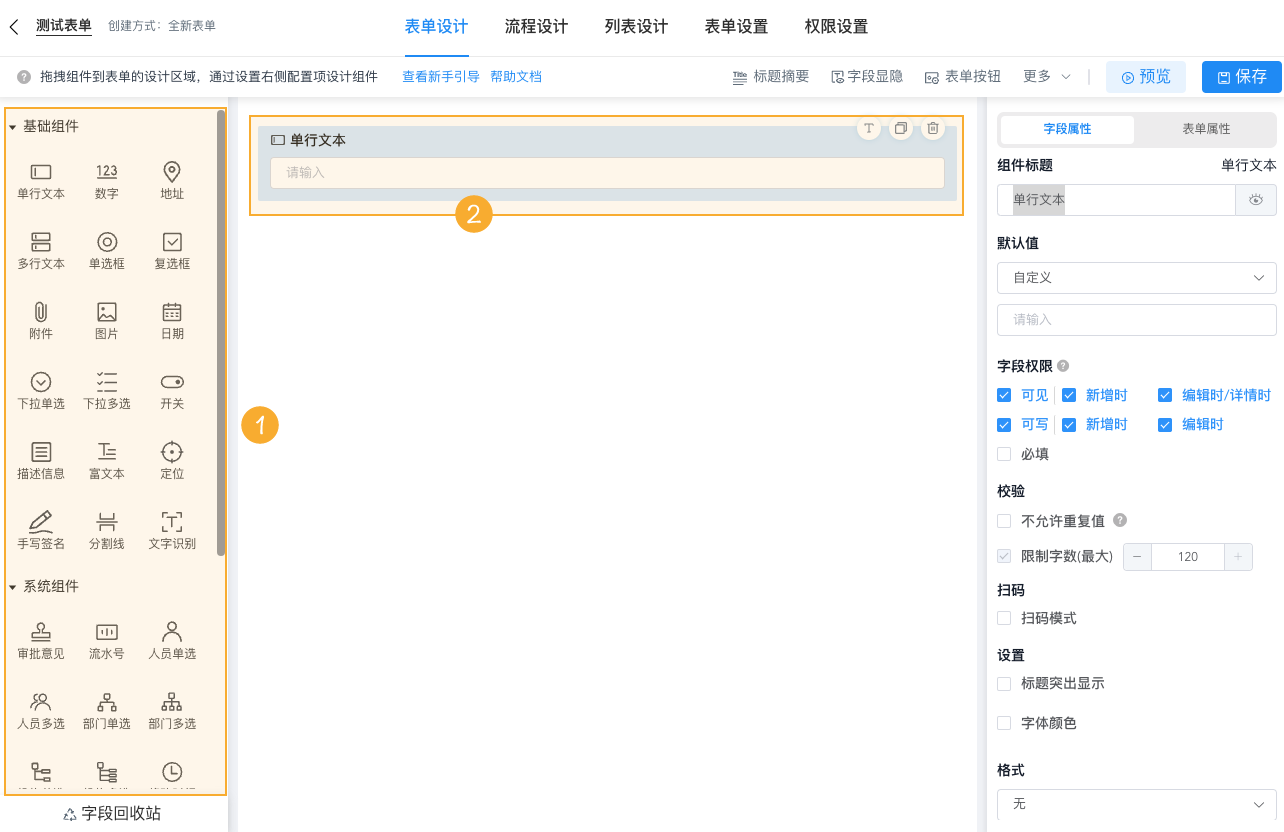1284x832 pixels.
Task: Click the 保存 button
Action: tap(1241, 76)
